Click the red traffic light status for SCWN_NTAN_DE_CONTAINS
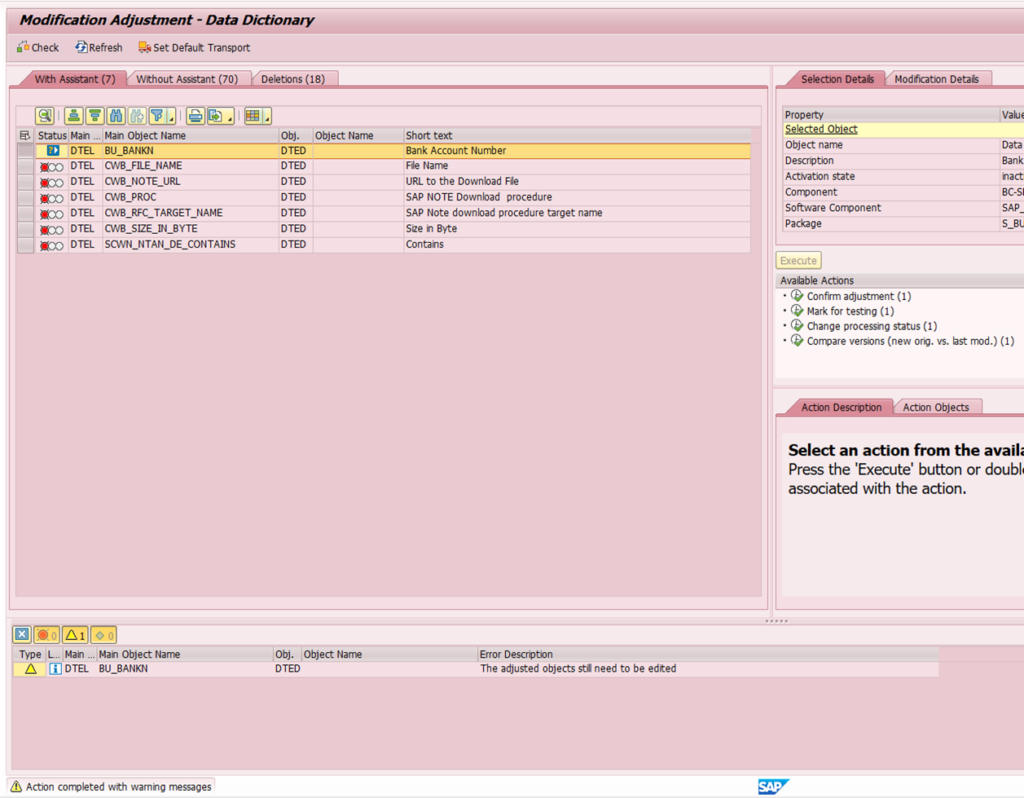Viewport: 1024px width, 798px height. pyautogui.click(x=52, y=246)
